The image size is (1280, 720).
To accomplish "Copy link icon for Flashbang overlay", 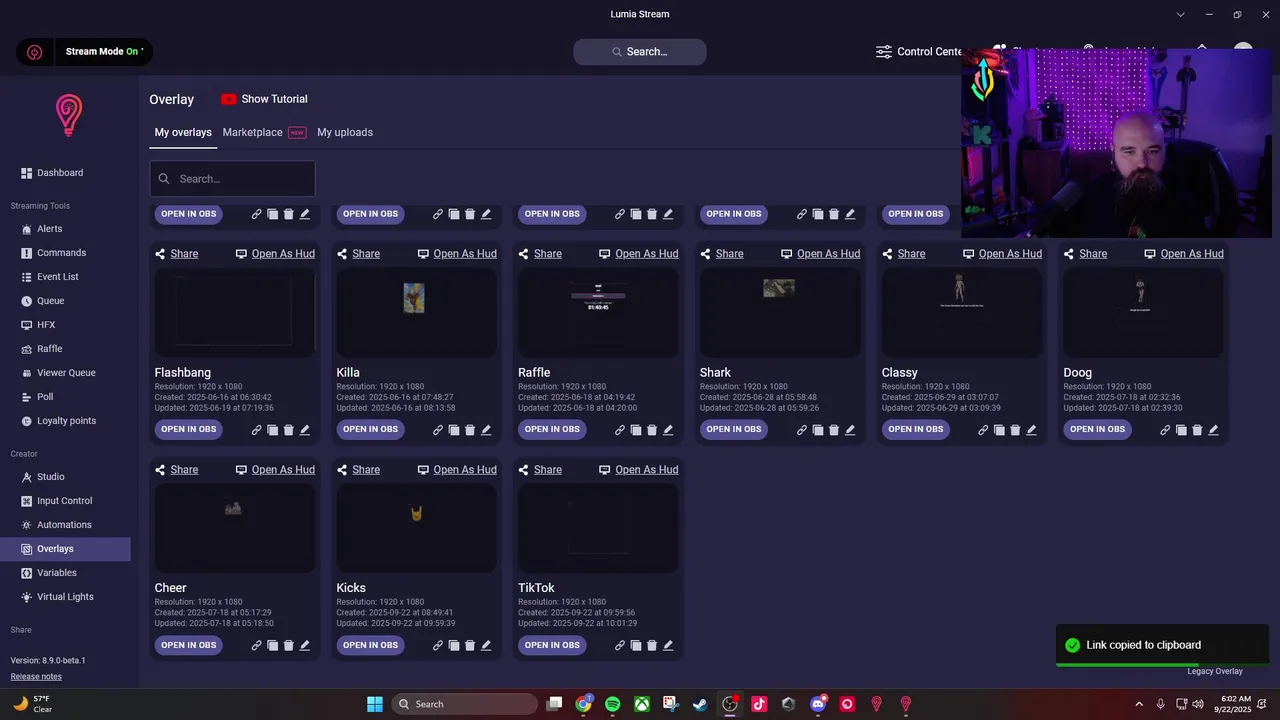I will tap(256, 430).
